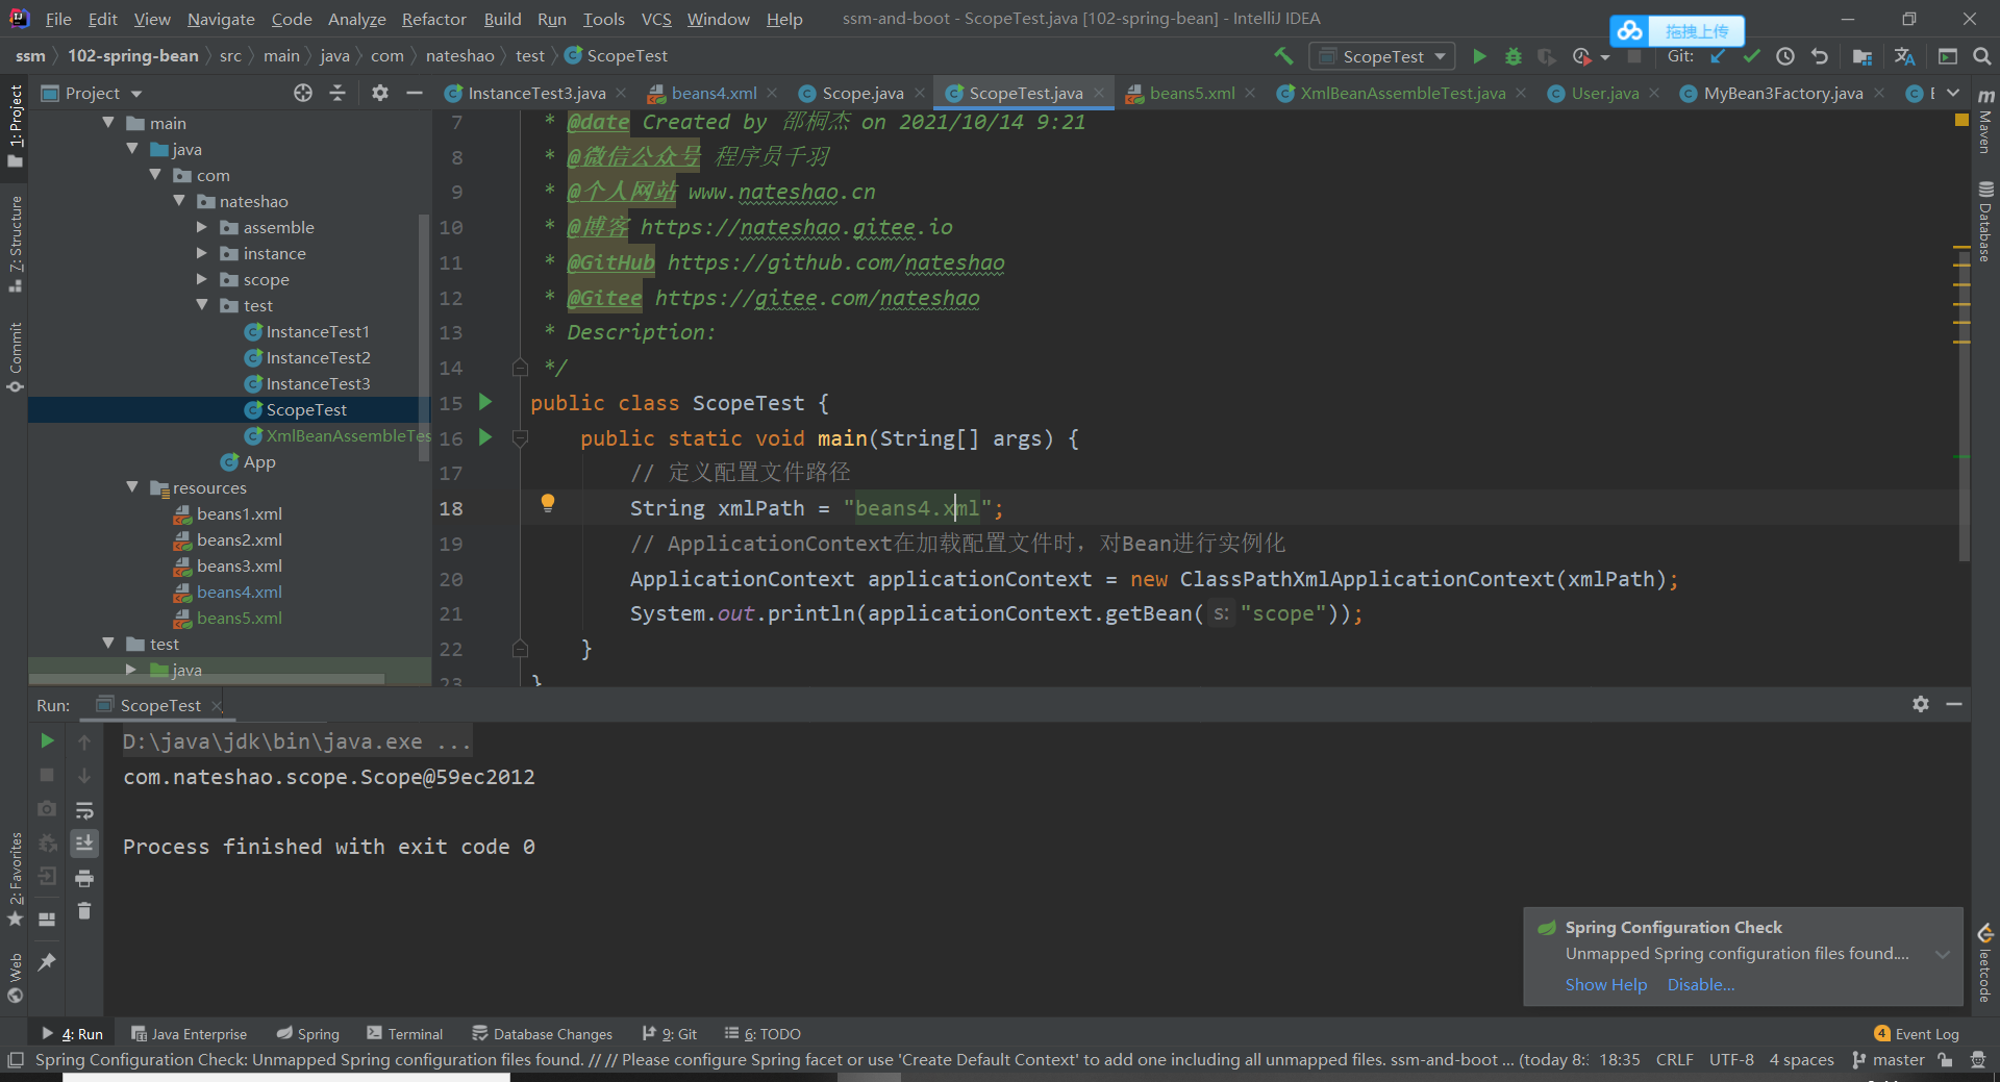The image size is (2000, 1082).
Task: Hide the Project tool window
Action: (414, 93)
